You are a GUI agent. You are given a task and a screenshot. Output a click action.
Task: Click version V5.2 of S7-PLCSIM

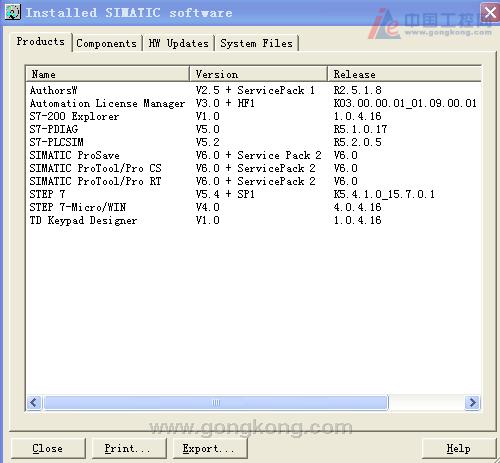[x=208, y=142]
